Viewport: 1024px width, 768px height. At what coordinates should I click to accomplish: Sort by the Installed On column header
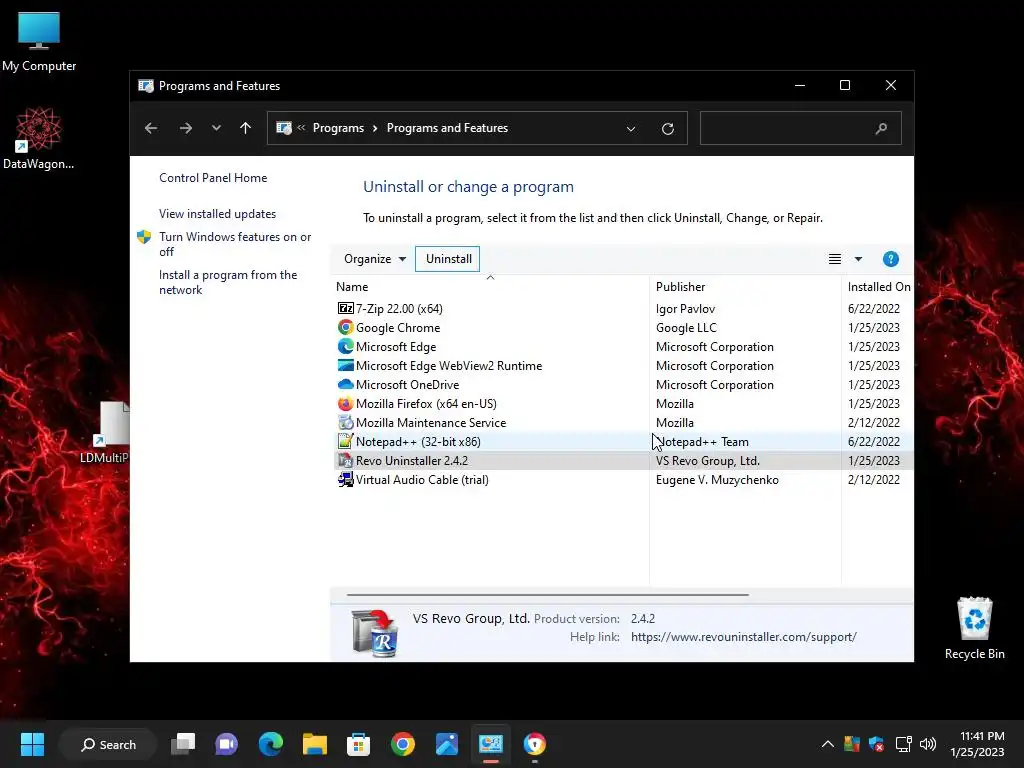coord(878,287)
